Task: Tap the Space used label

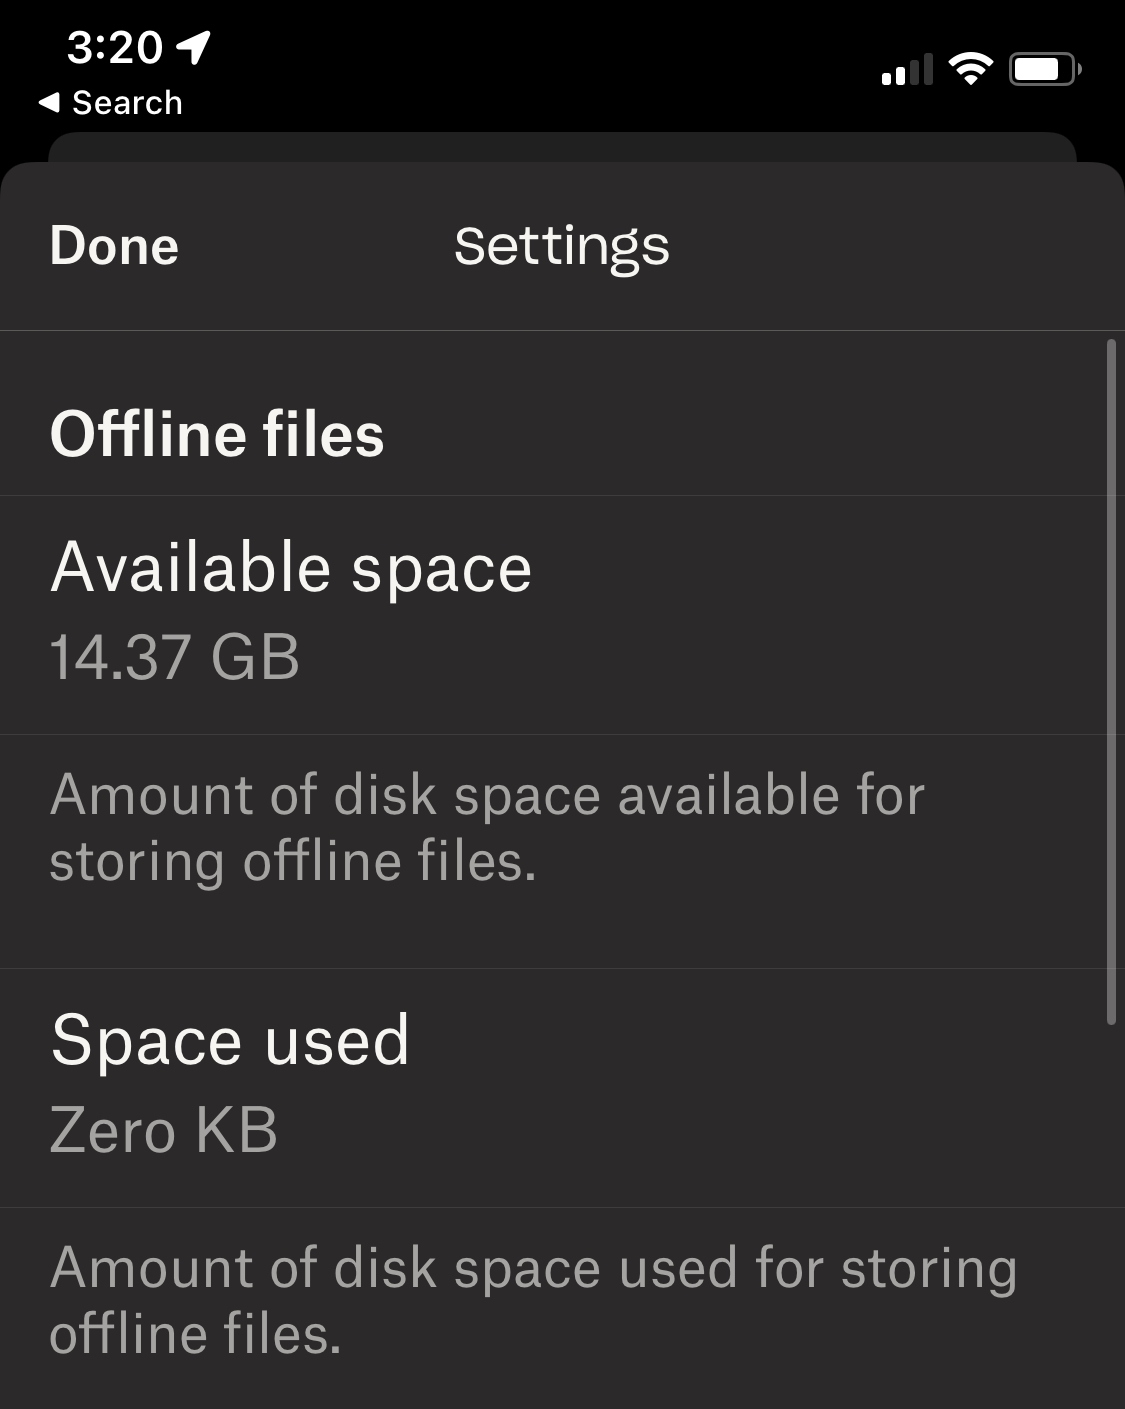Action: click(230, 1040)
